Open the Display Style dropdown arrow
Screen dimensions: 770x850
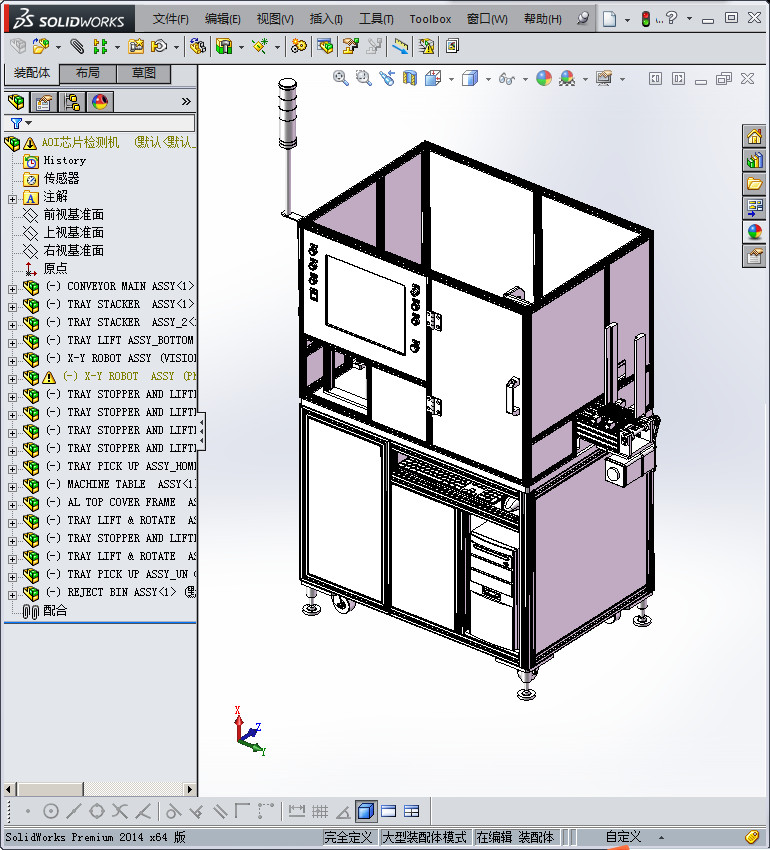pos(488,80)
